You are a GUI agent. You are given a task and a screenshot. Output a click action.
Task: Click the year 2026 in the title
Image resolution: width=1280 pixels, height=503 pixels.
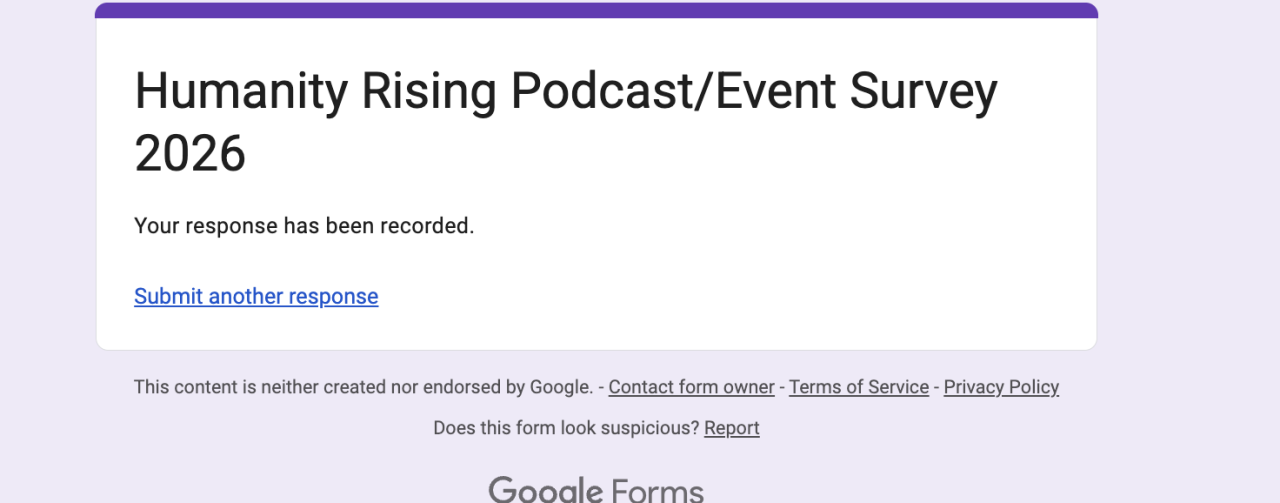coord(190,155)
